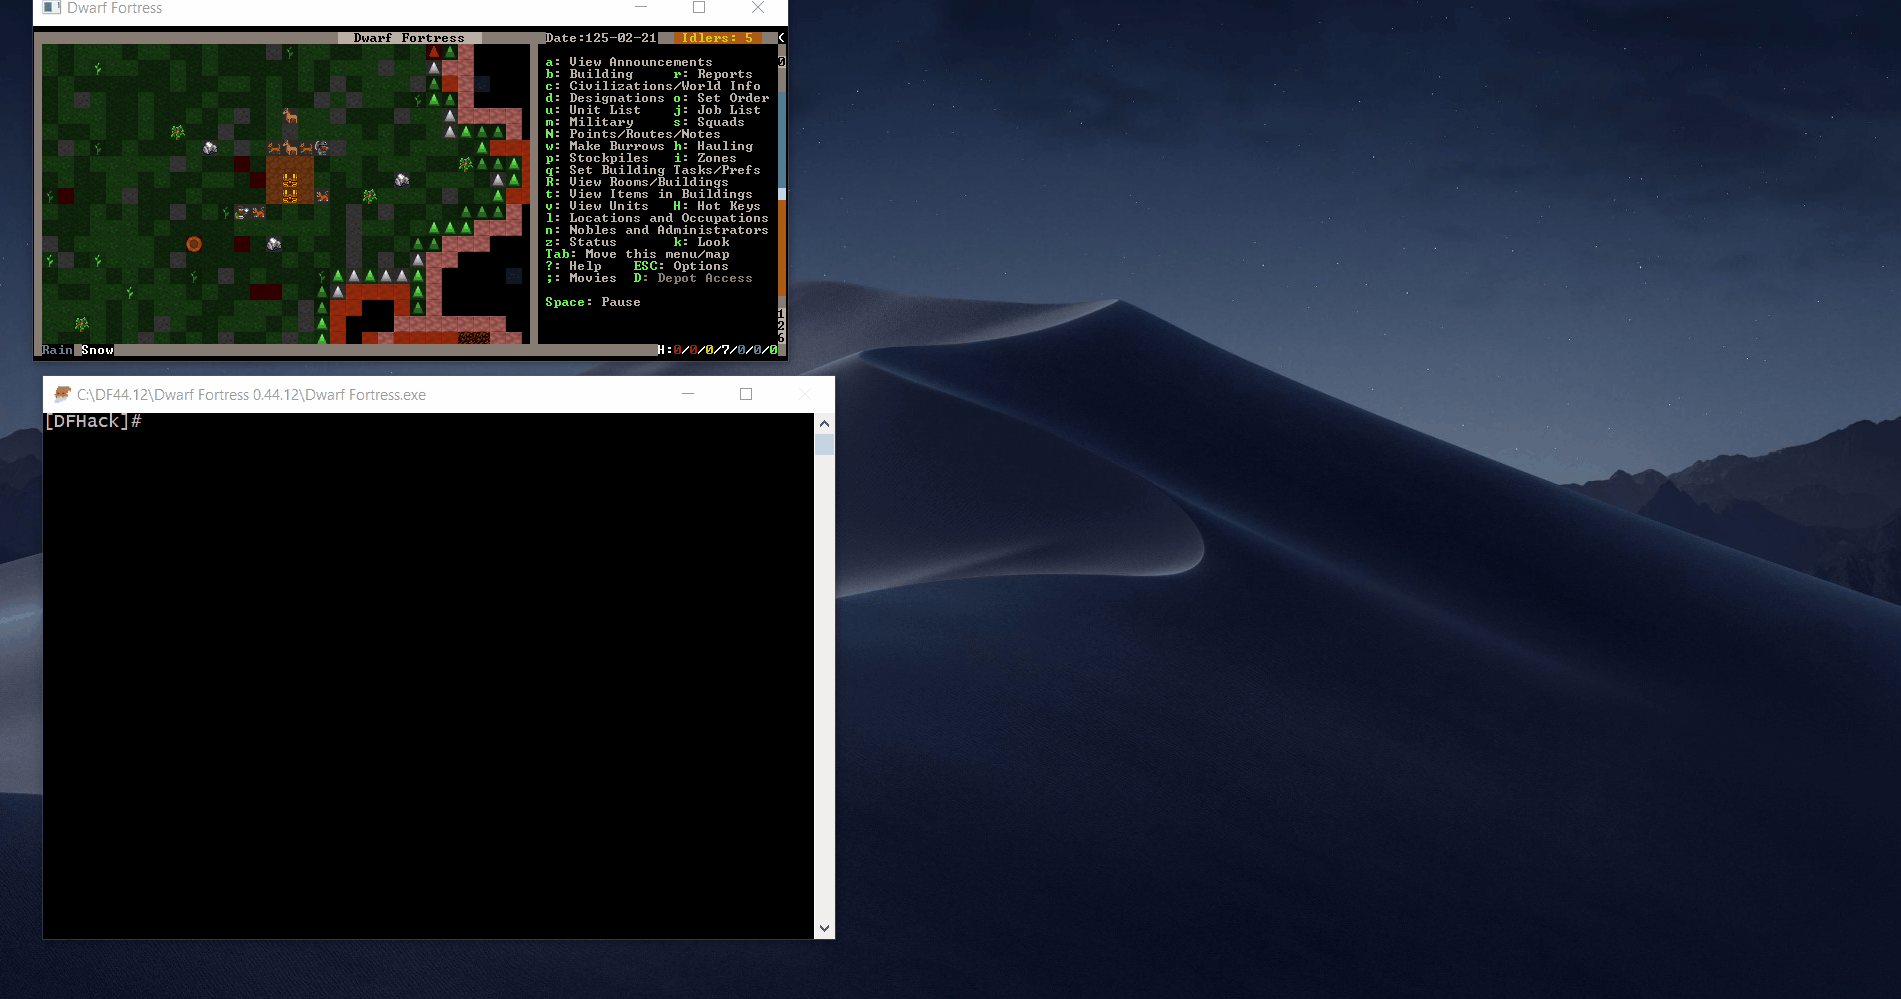Click the console scrollbar down arrow
1901x999 pixels.
(x=824, y=928)
